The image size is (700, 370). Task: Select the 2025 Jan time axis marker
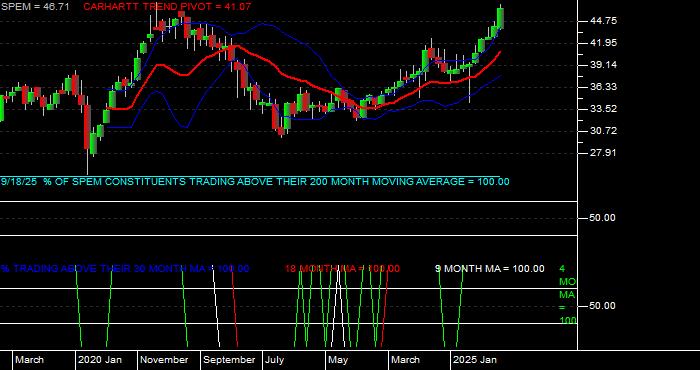pyautogui.click(x=475, y=360)
